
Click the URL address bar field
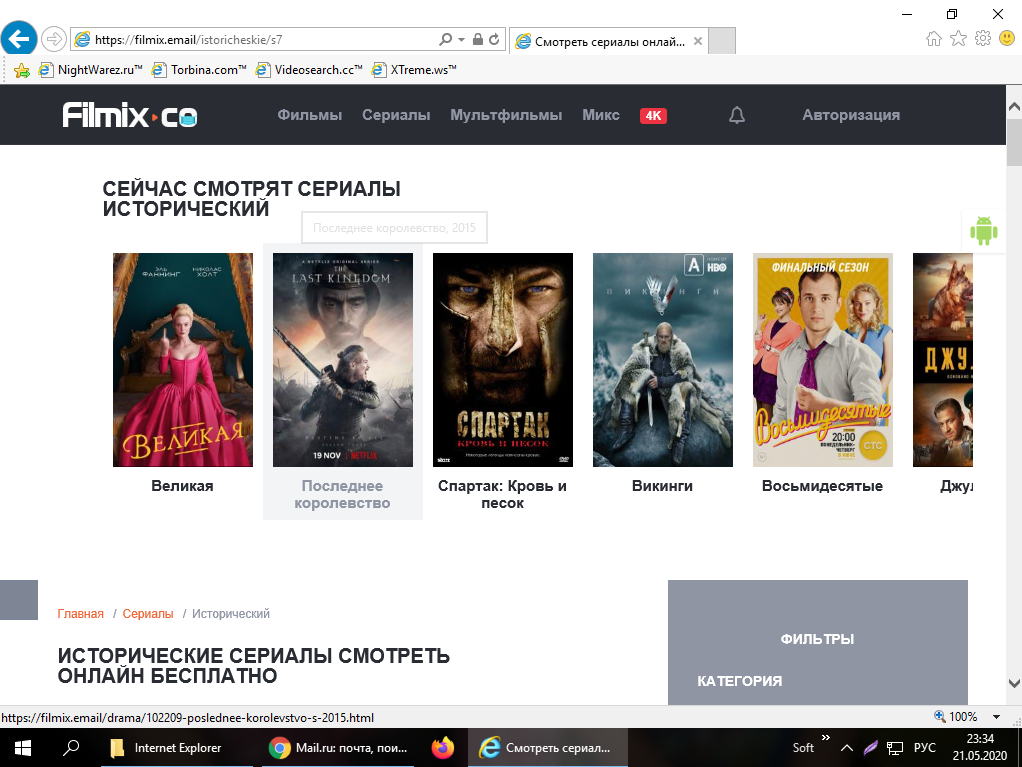click(260, 40)
